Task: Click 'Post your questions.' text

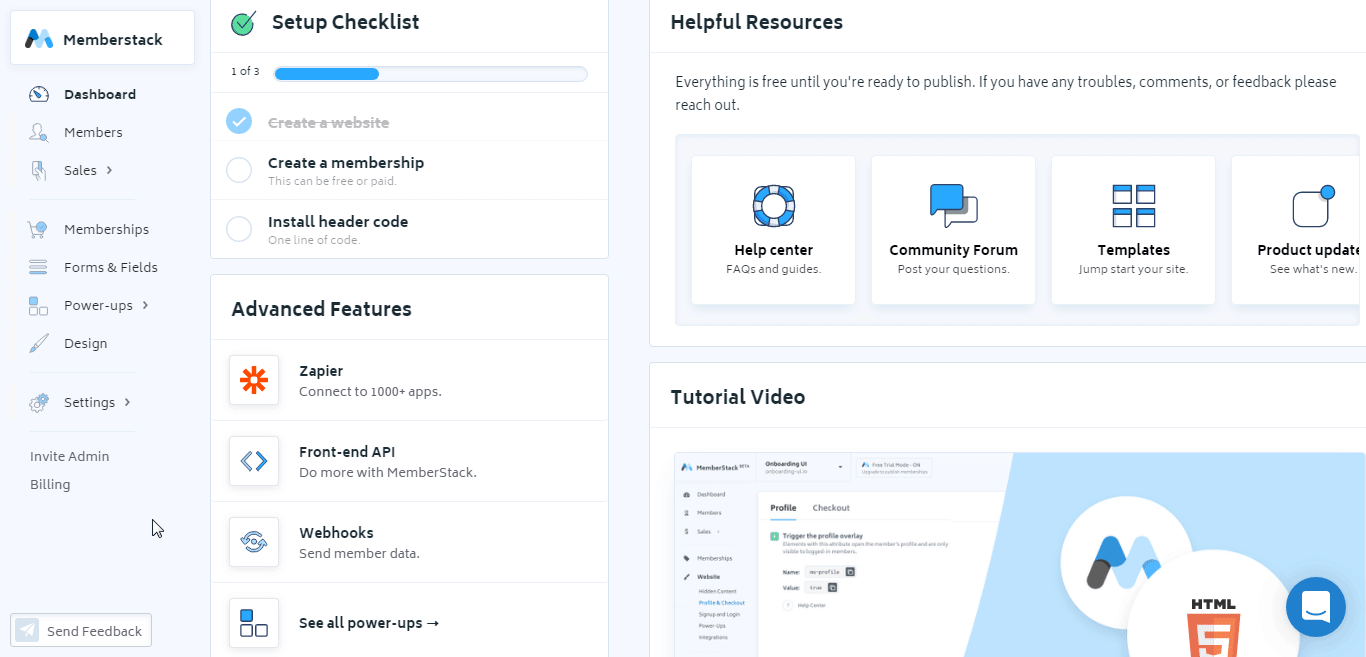Action: tap(953, 269)
